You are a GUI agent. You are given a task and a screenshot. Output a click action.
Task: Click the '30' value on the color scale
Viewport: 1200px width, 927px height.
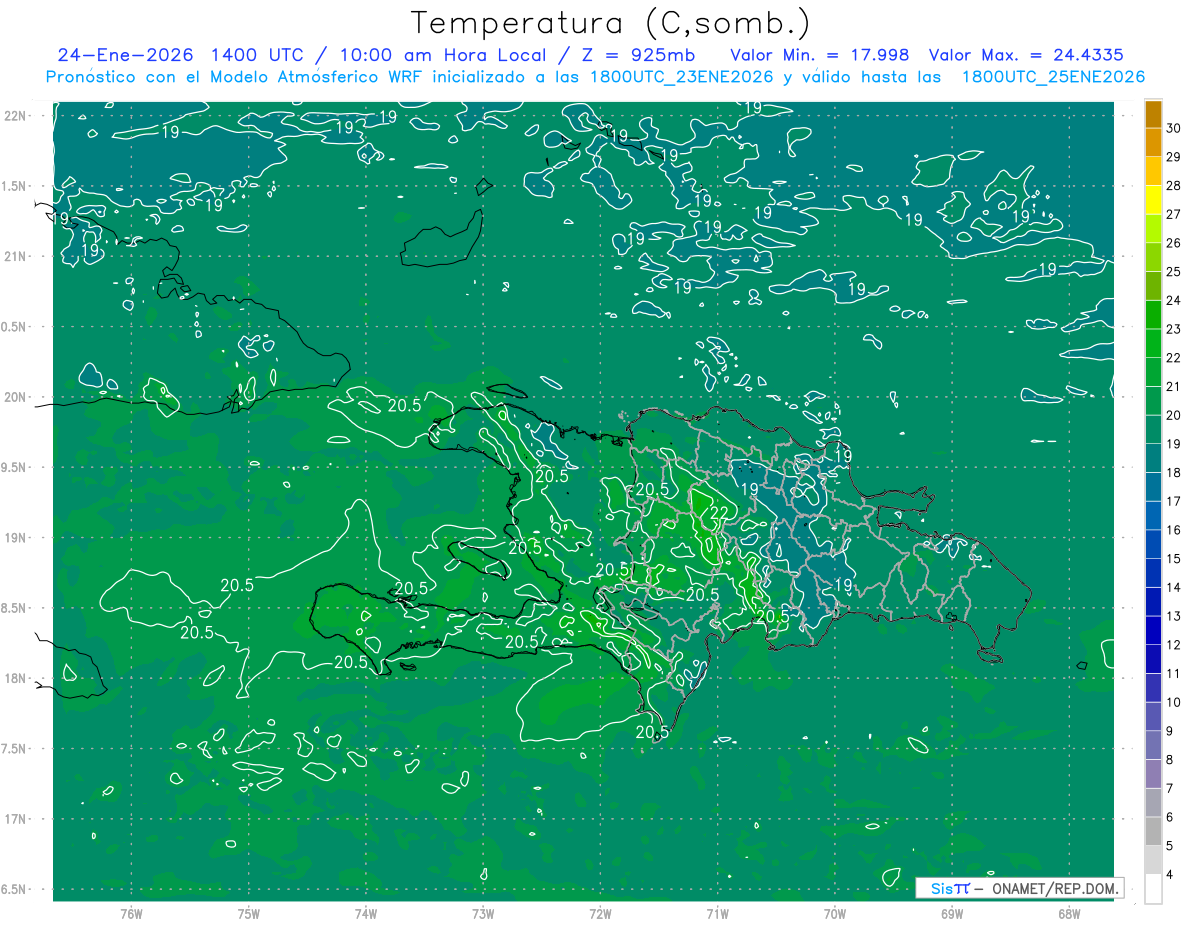pos(1174,128)
